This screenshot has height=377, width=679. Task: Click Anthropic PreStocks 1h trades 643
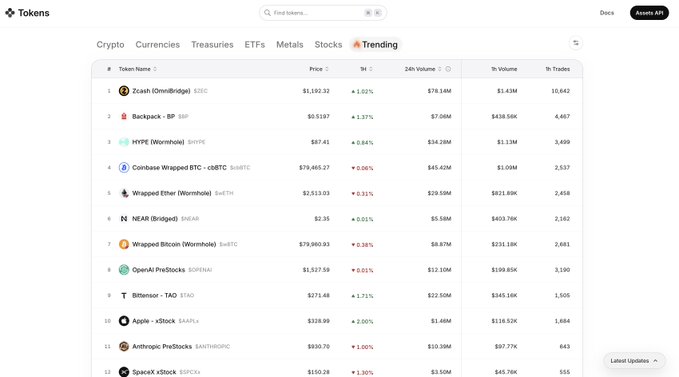pos(565,346)
